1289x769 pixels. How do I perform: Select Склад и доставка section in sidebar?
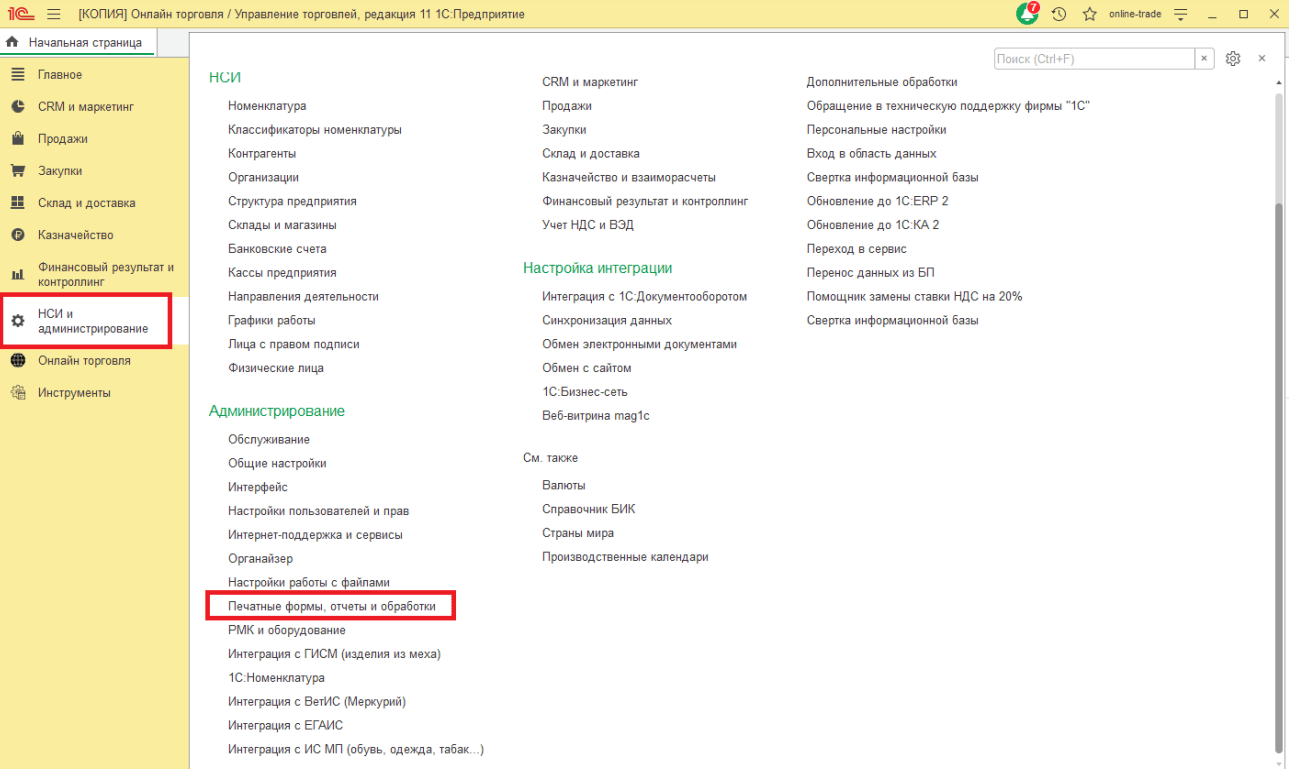click(87, 203)
